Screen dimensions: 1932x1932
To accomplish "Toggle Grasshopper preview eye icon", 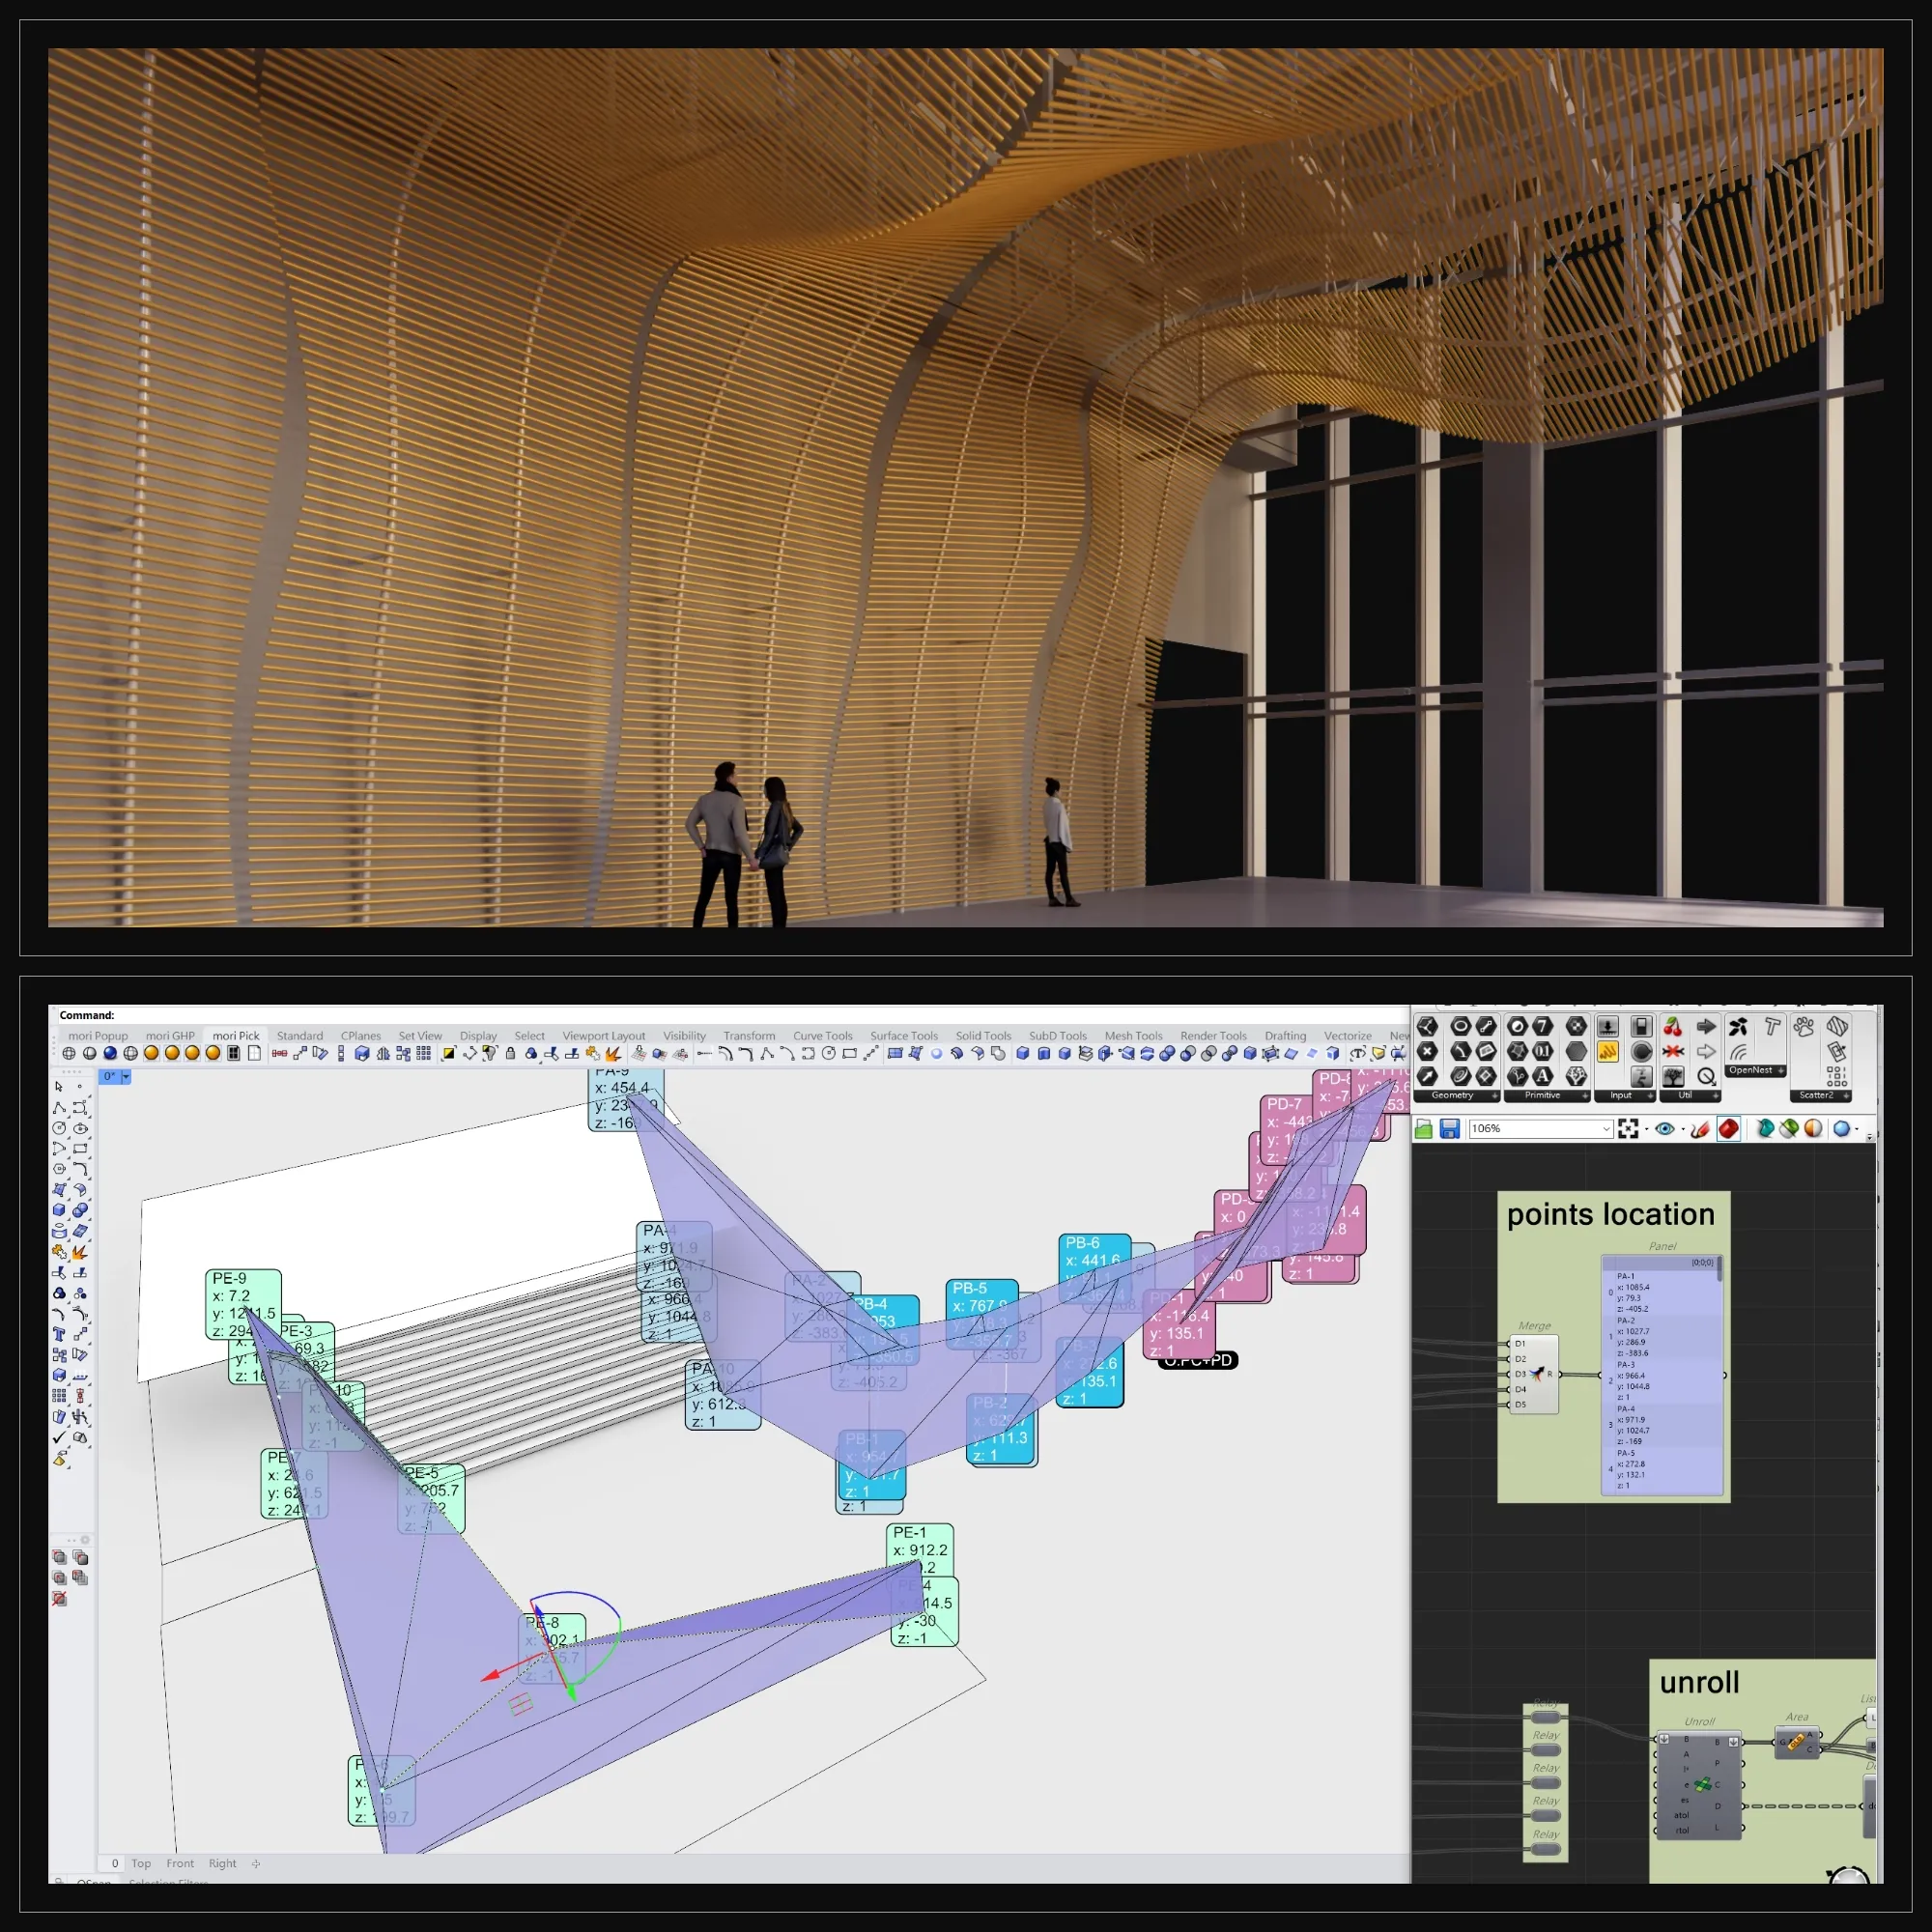I will click(x=1665, y=1129).
